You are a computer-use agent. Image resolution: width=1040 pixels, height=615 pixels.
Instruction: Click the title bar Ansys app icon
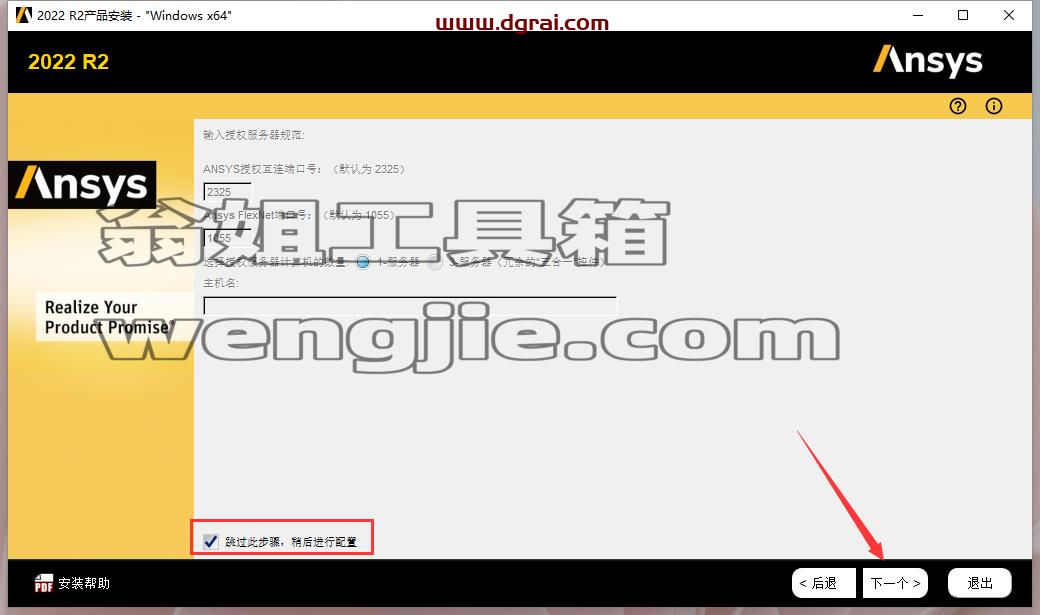point(24,15)
